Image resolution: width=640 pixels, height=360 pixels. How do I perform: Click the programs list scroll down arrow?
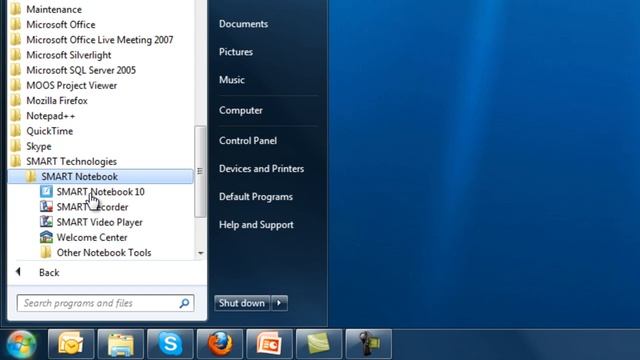tap(200, 253)
